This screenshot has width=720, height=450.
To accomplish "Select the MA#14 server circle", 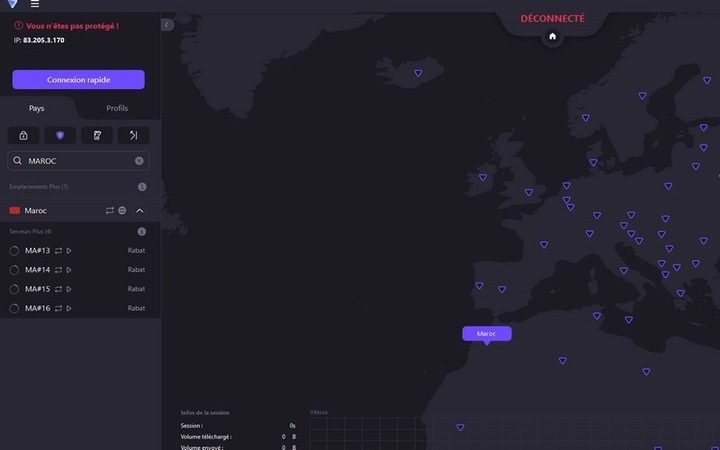I will coord(14,270).
